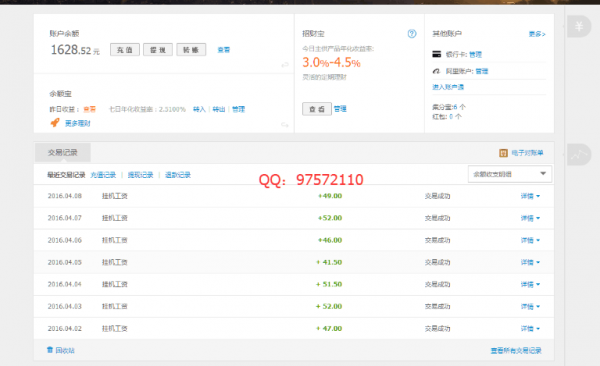Click the 余额宝 转入 link
This screenshot has height=366, width=600.
coord(199,109)
